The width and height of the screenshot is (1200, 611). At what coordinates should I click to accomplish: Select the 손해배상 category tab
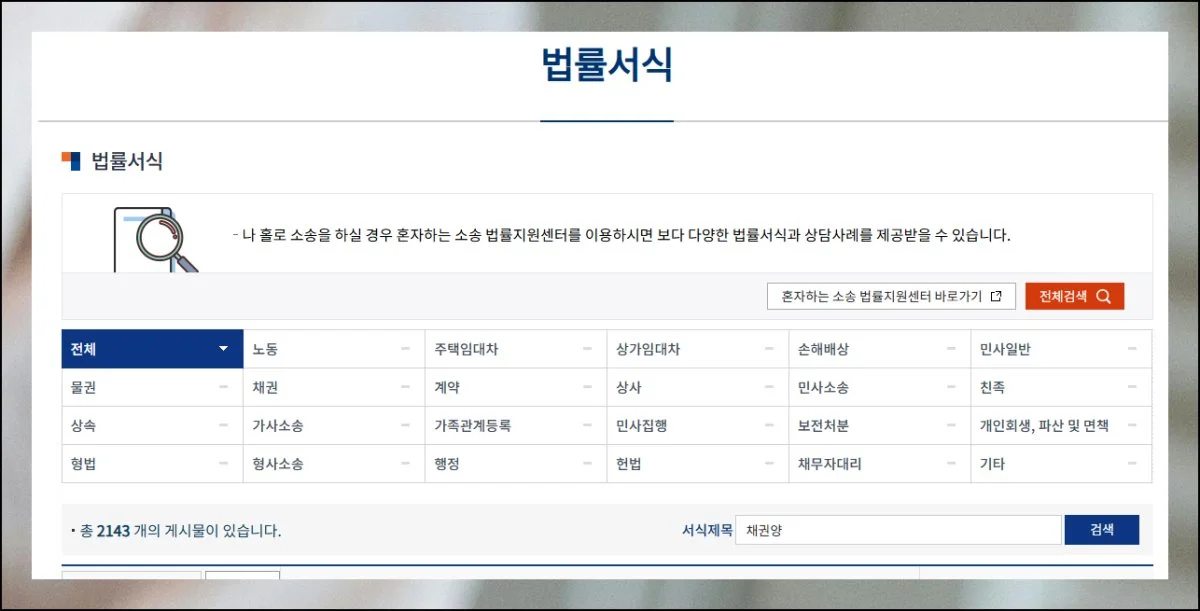(823, 350)
